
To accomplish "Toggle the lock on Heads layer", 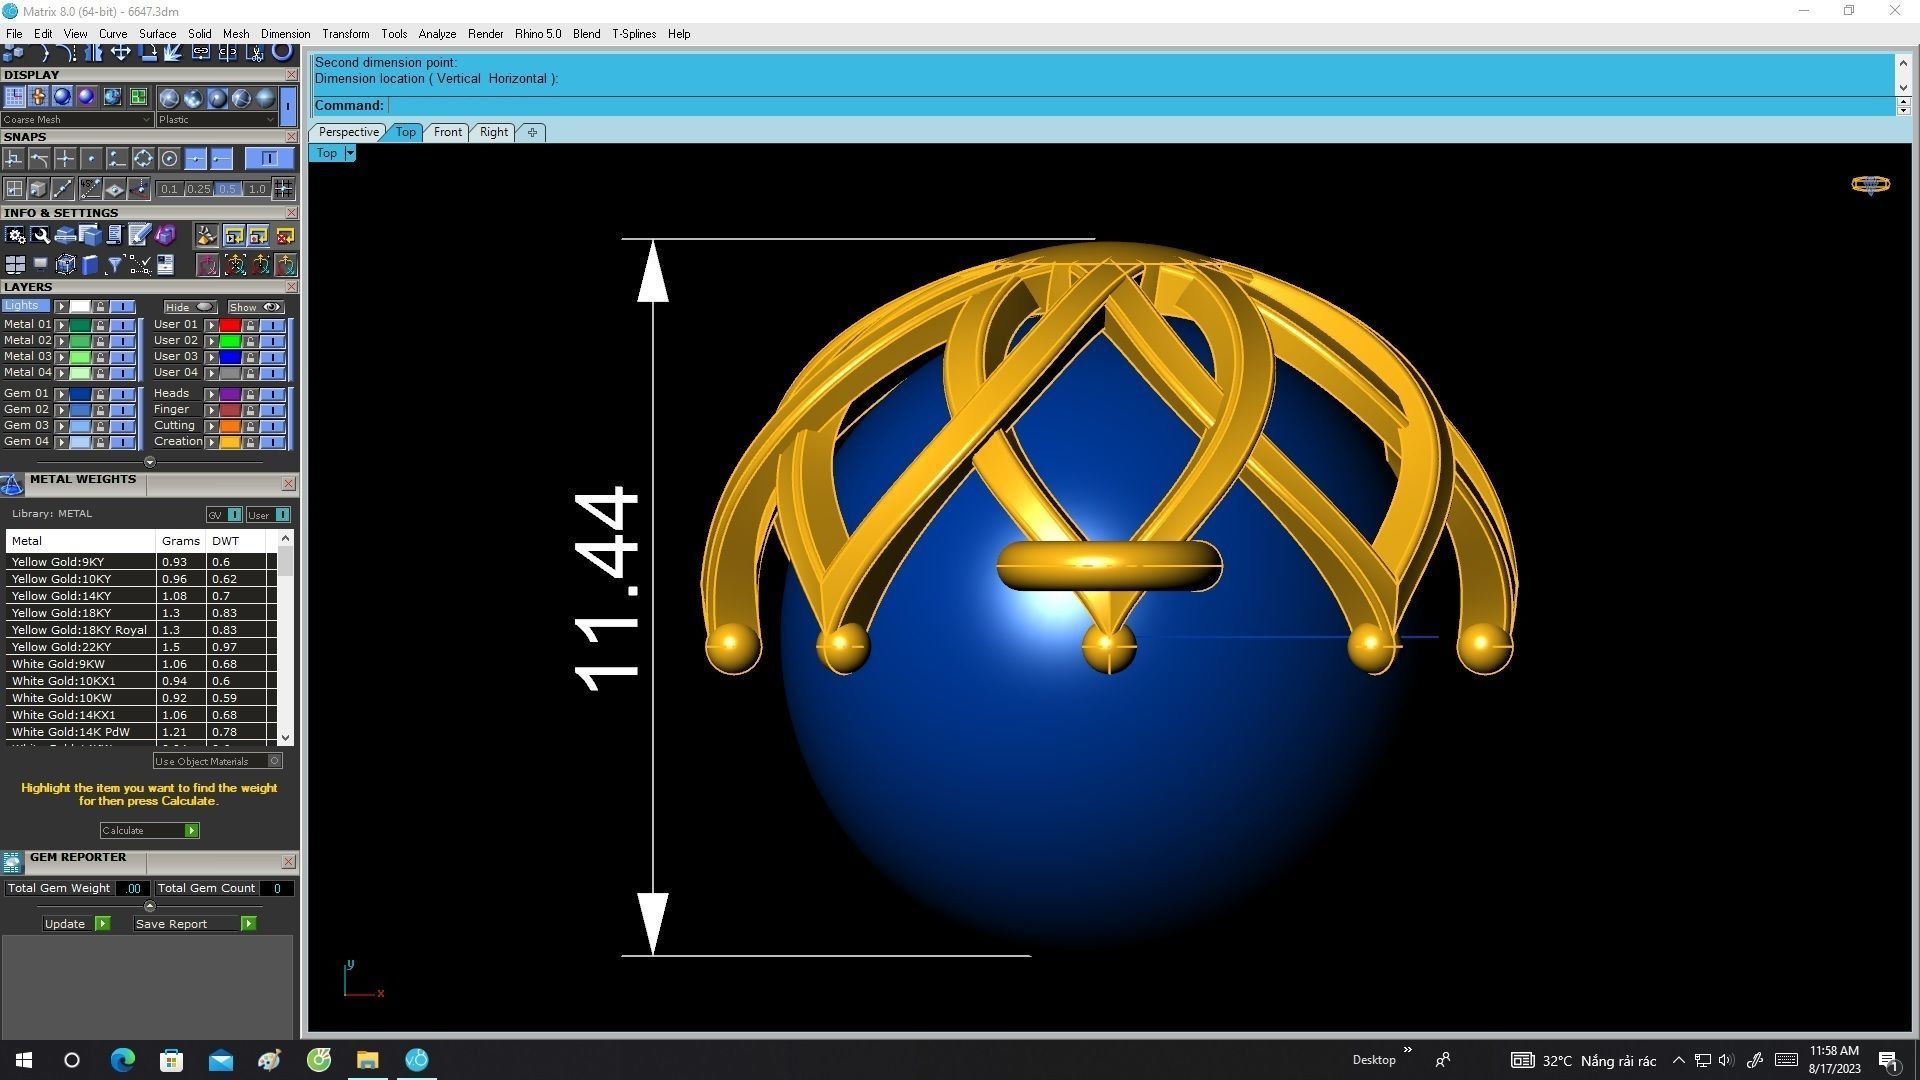I will coord(250,394).
